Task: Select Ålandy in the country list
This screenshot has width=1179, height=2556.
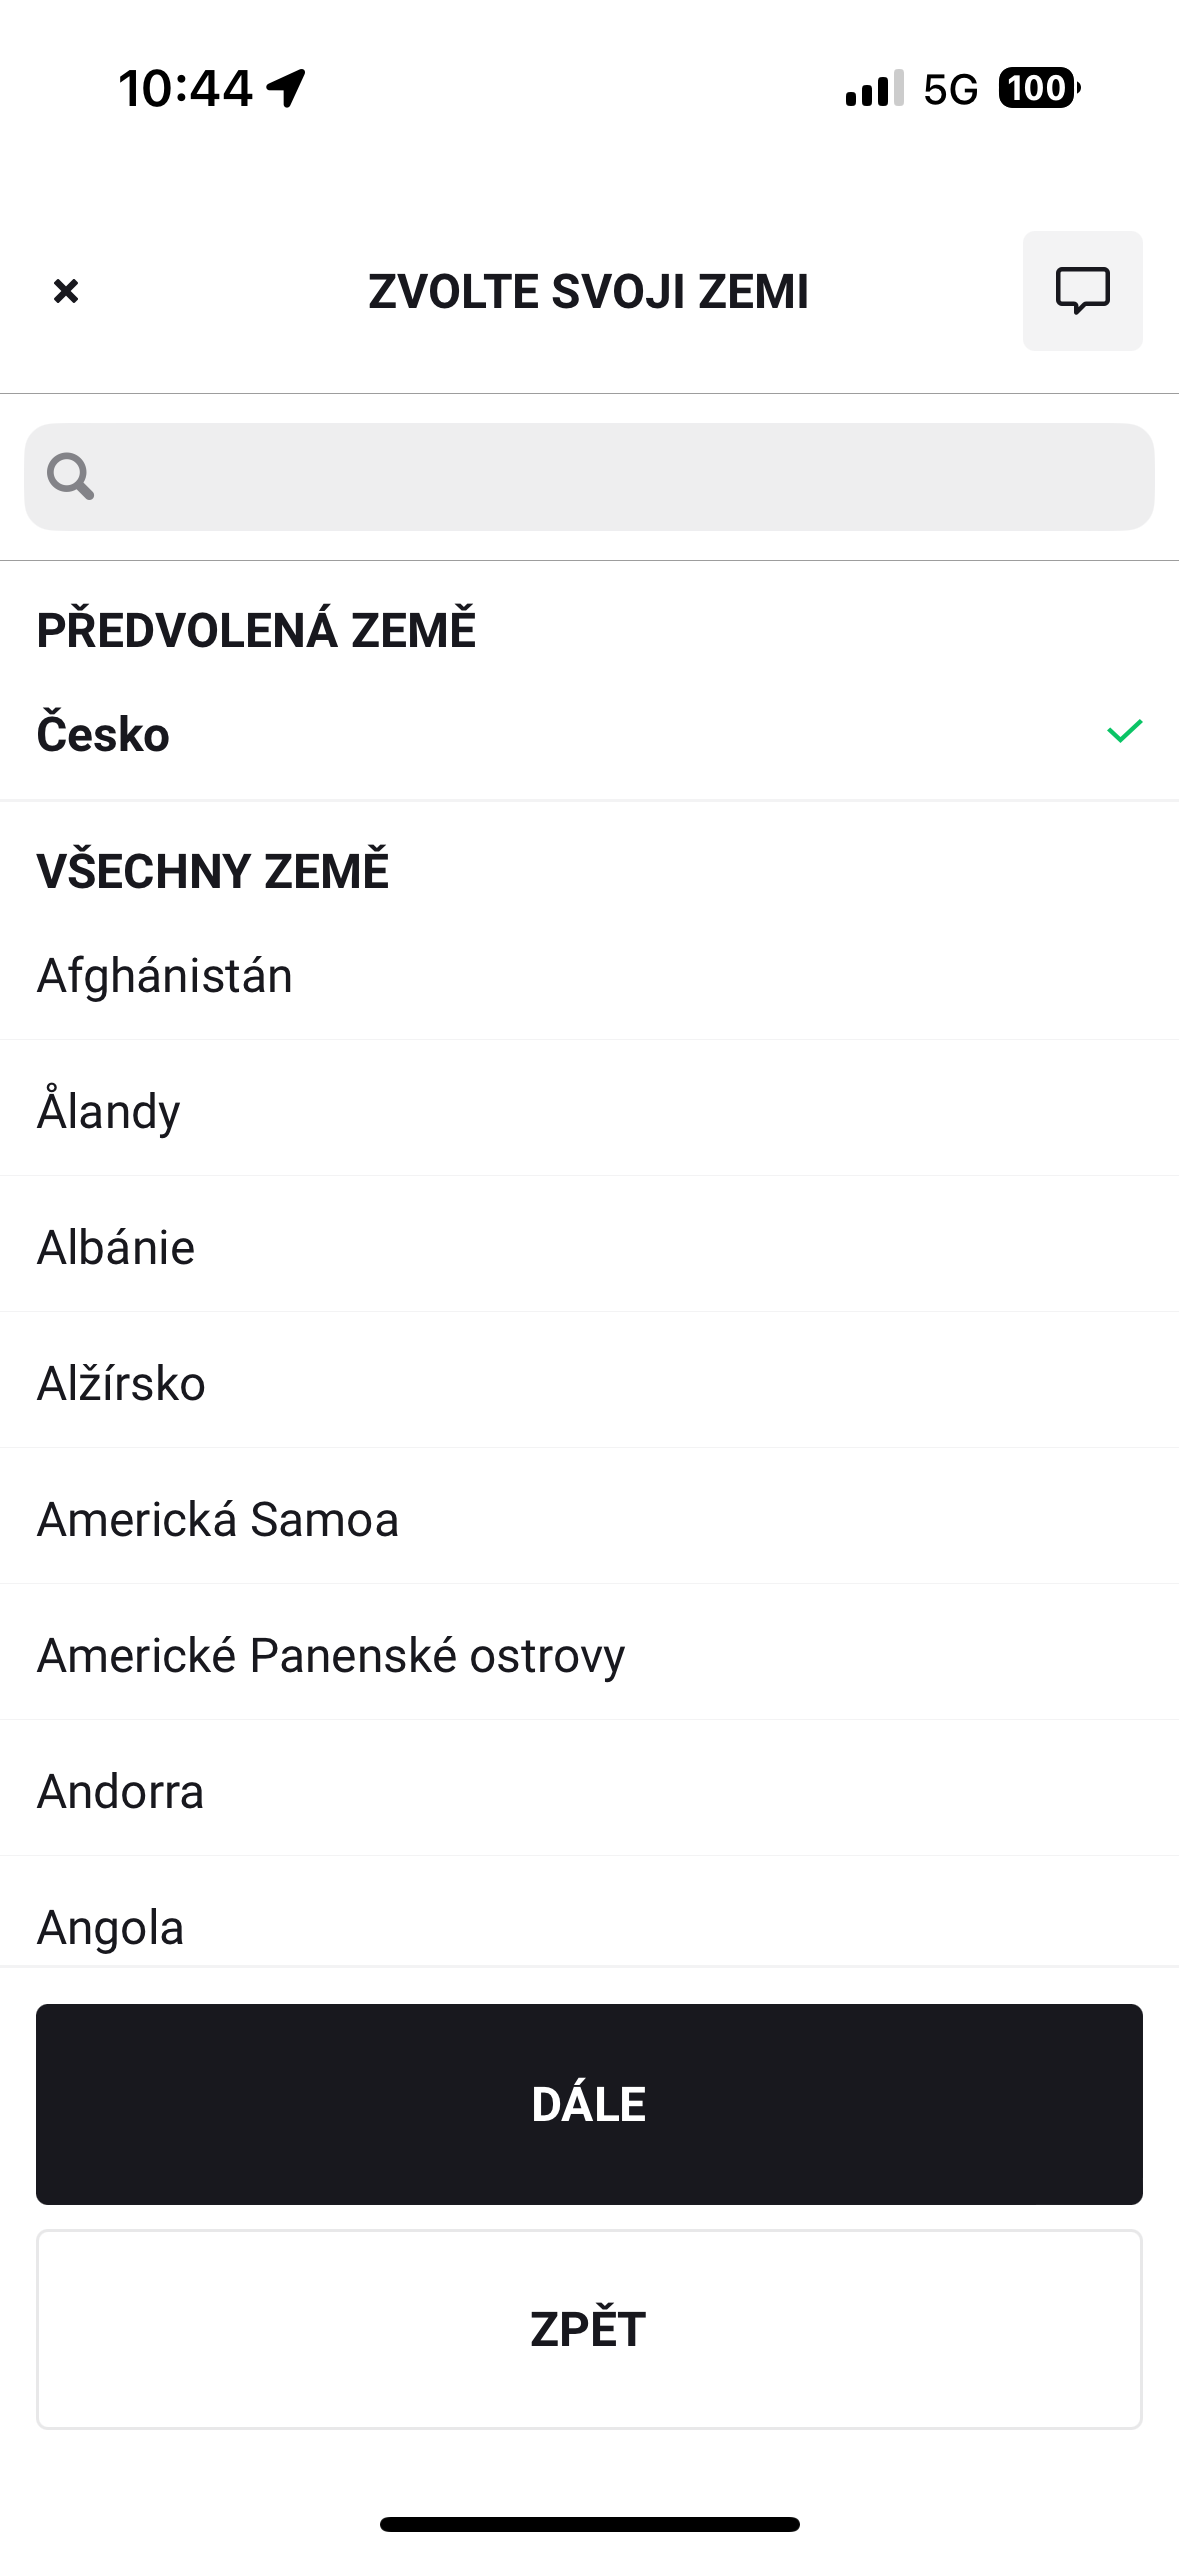Action: pyautogui.click(x=109, y=1111)
